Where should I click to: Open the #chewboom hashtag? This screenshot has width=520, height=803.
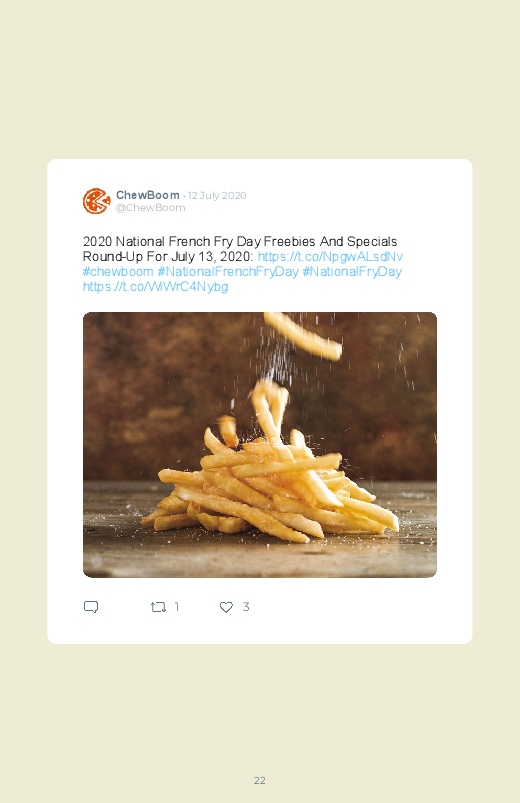point(118,271)
